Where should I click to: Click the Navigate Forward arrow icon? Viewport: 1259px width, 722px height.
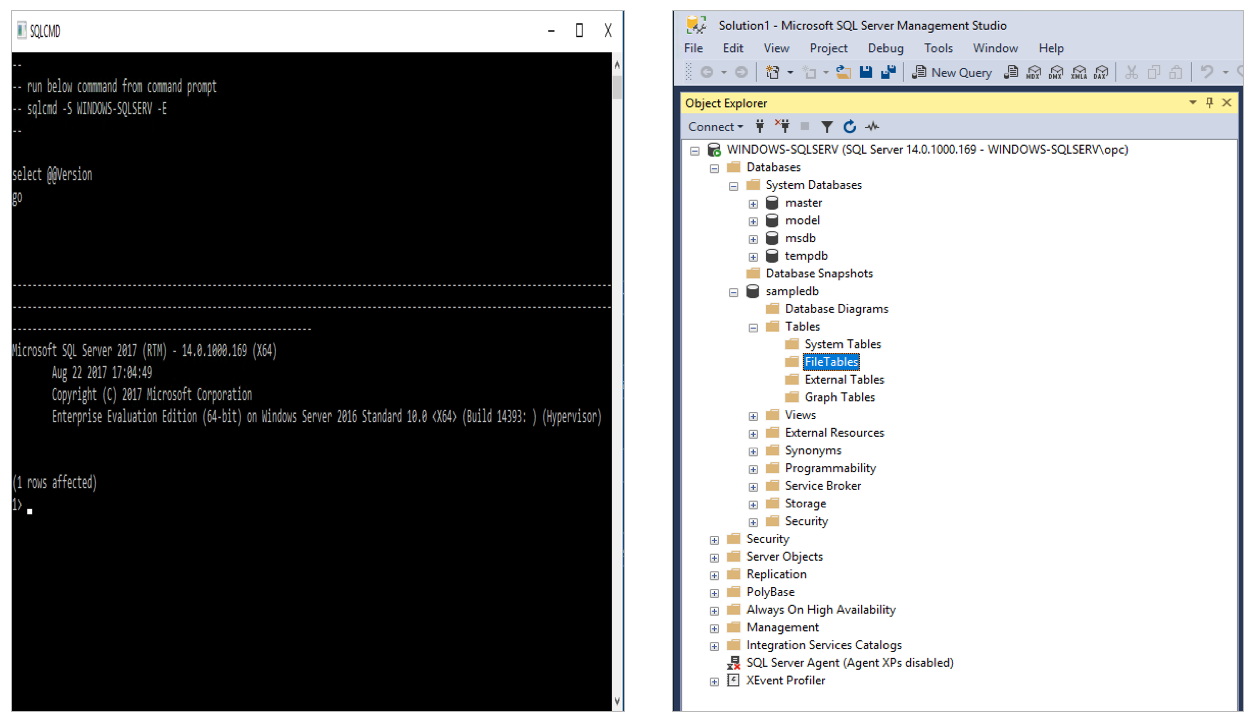point(741,72)
